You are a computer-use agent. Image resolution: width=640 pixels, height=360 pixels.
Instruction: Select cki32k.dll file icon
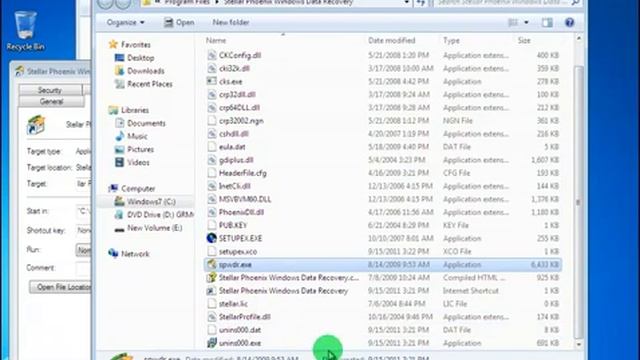(x=211, y=68)
